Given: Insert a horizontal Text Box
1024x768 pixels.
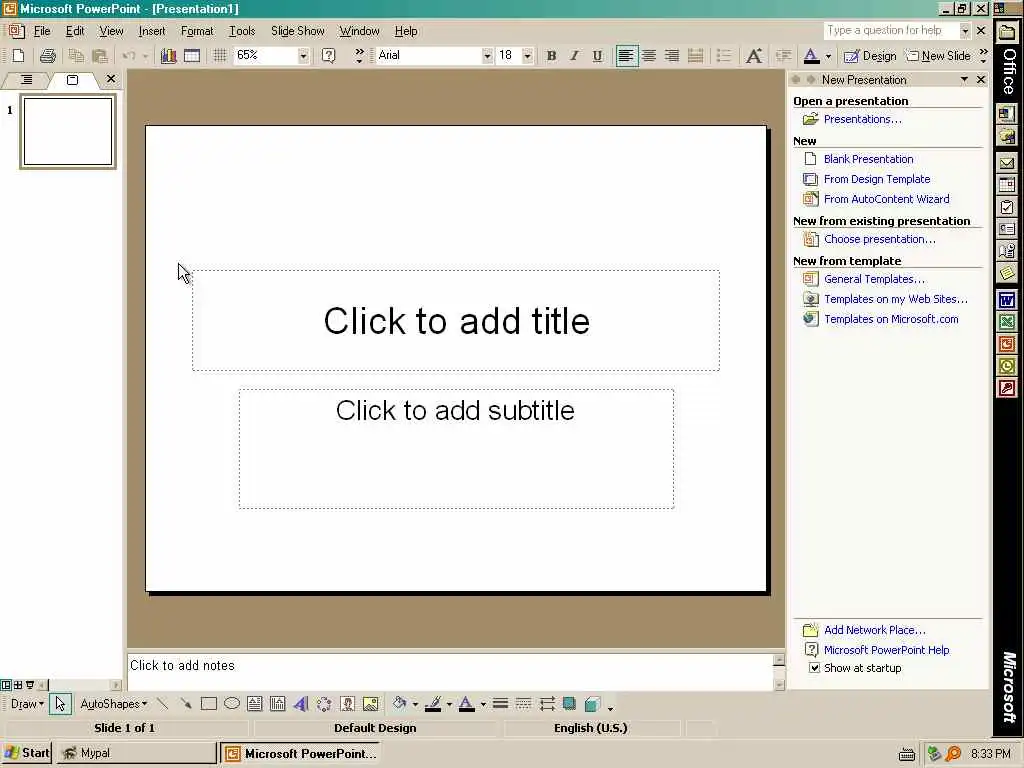Looking at the screenshot, I should (x=255, y=704).
